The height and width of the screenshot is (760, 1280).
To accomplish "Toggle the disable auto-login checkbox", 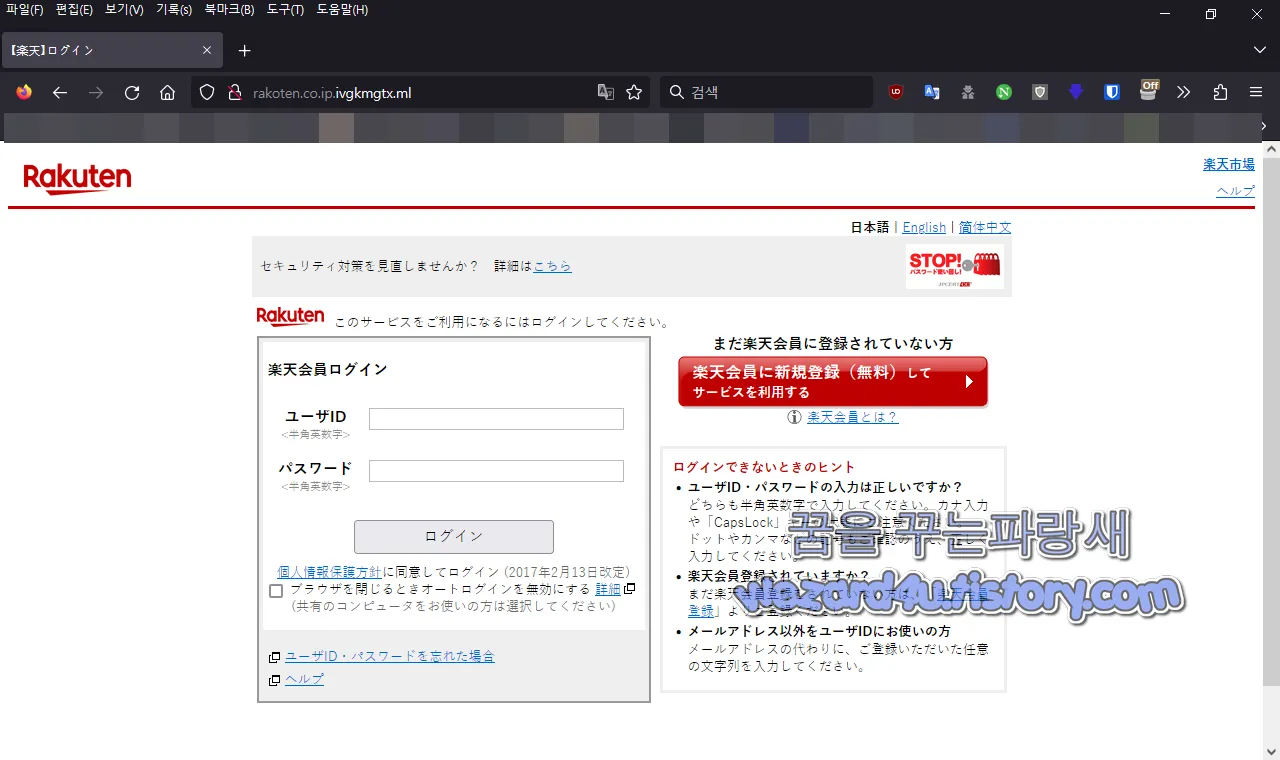I will 276,590.
